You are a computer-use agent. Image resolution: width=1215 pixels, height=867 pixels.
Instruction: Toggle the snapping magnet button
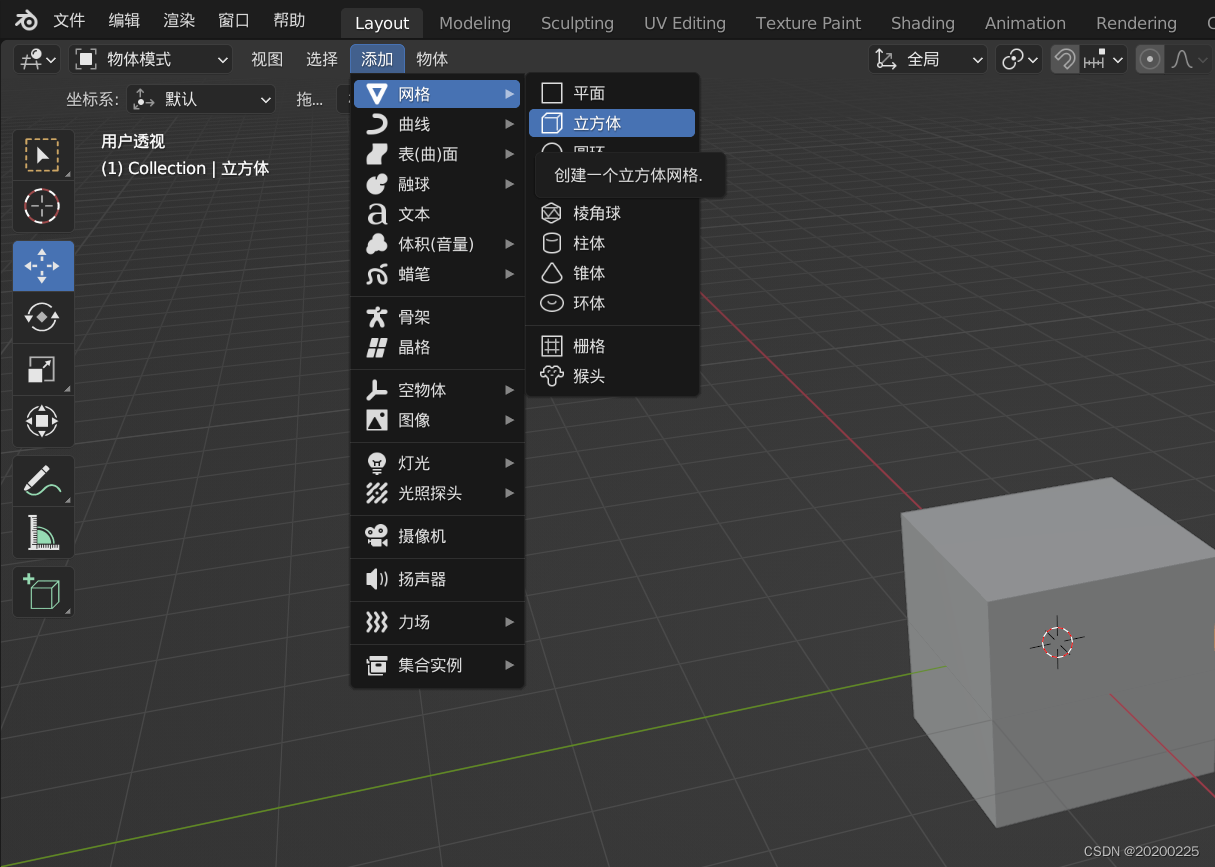pyautogui.click(x=1065, y=60)
